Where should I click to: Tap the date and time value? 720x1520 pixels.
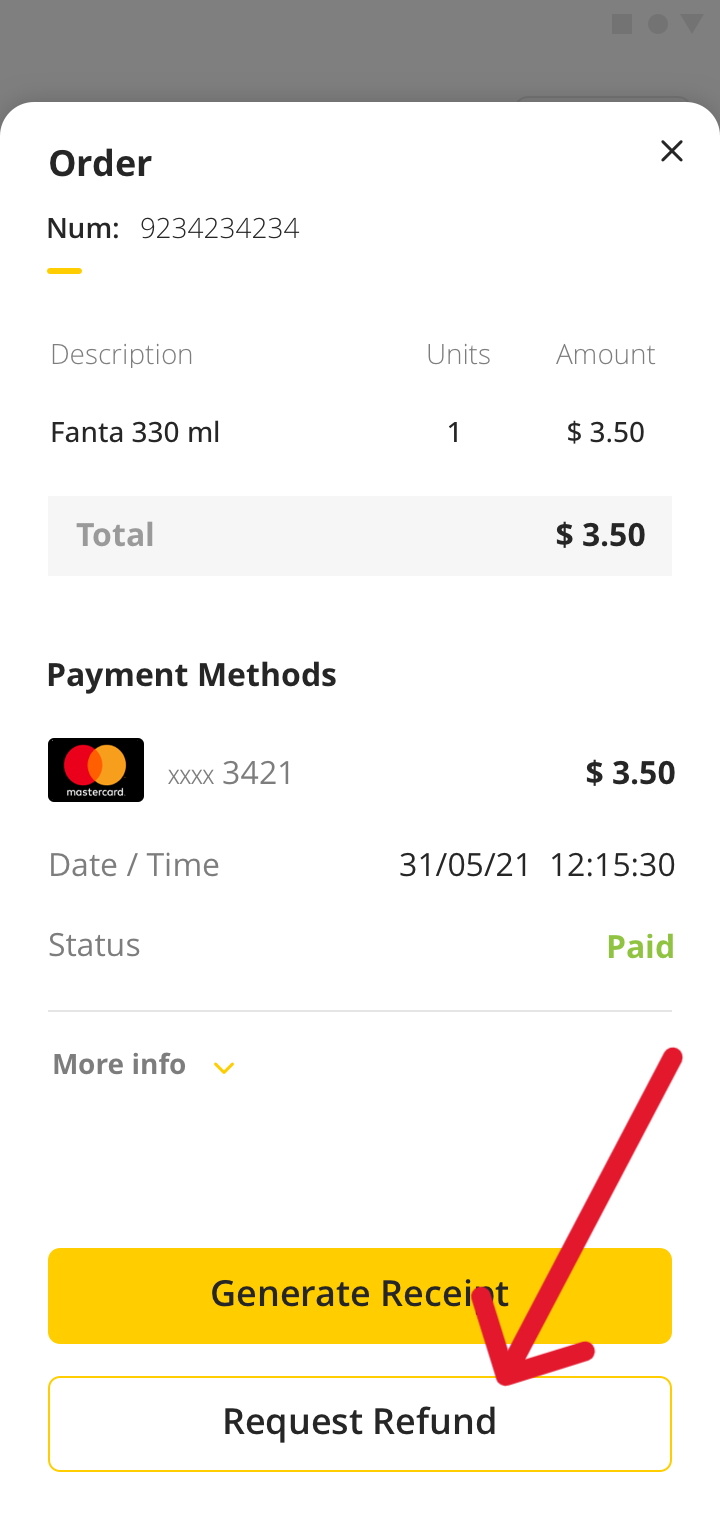tap(537, 864)
